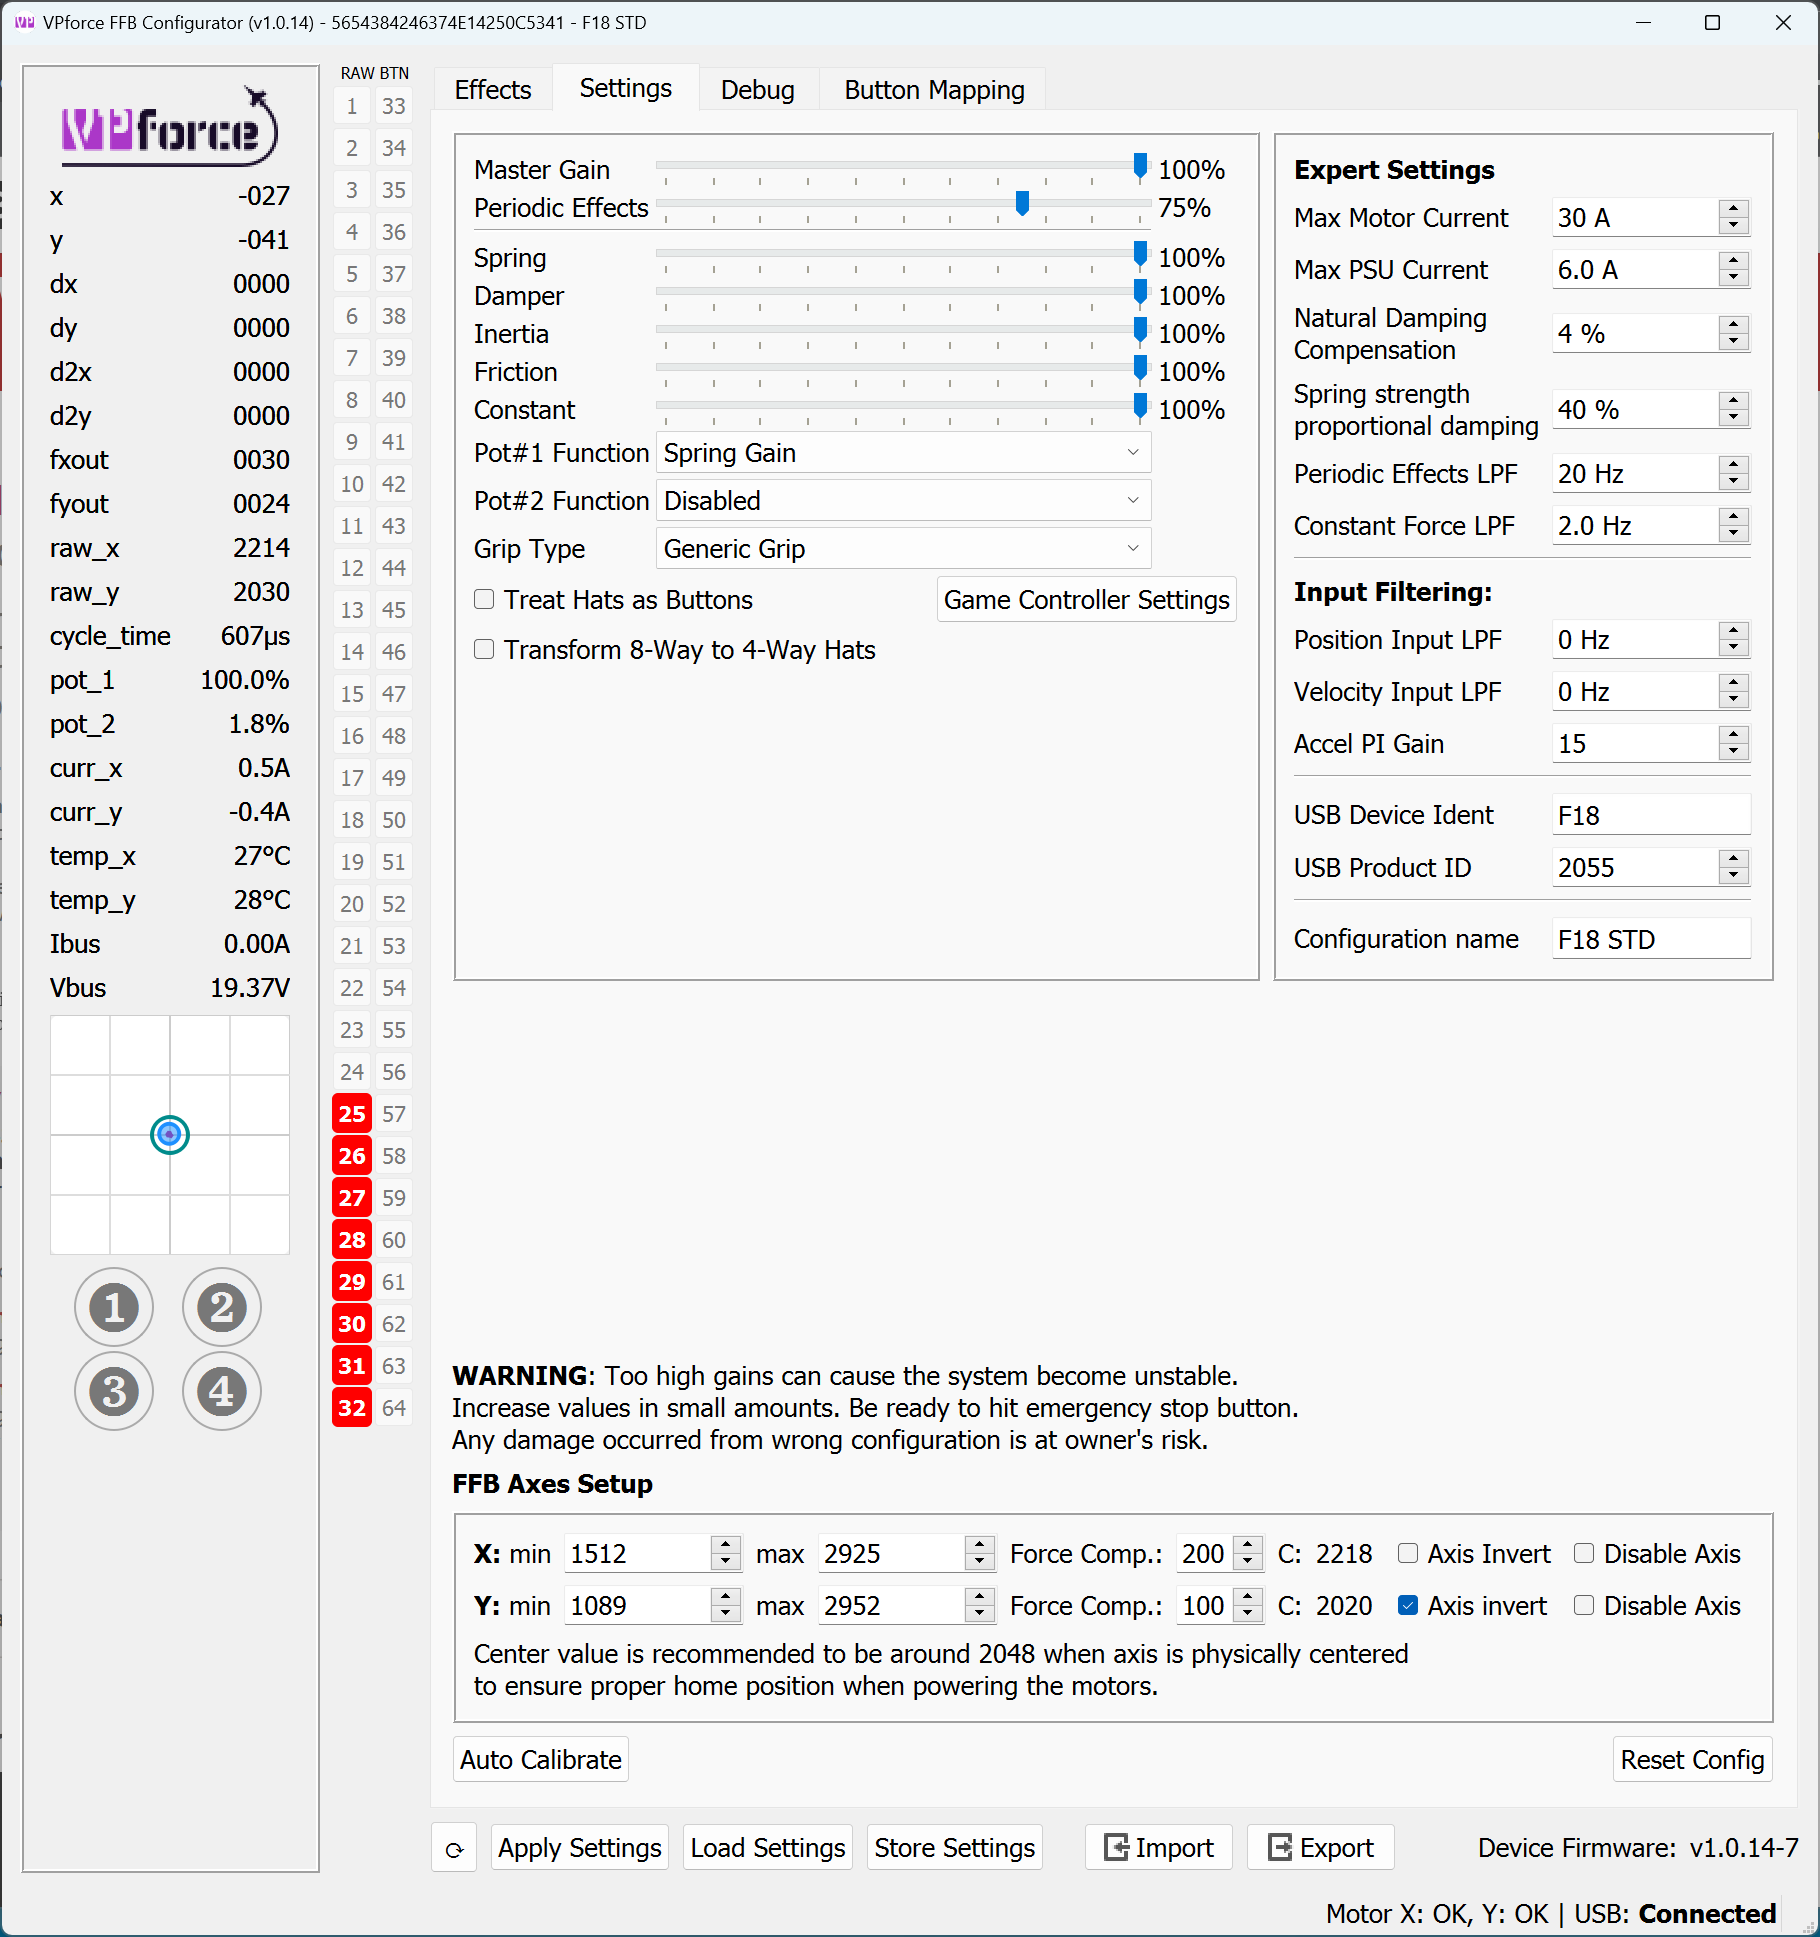Viewport: 1820px width, 1937px height.
Task: Click the Master Gain slider handle
Action: point(1140,167)
